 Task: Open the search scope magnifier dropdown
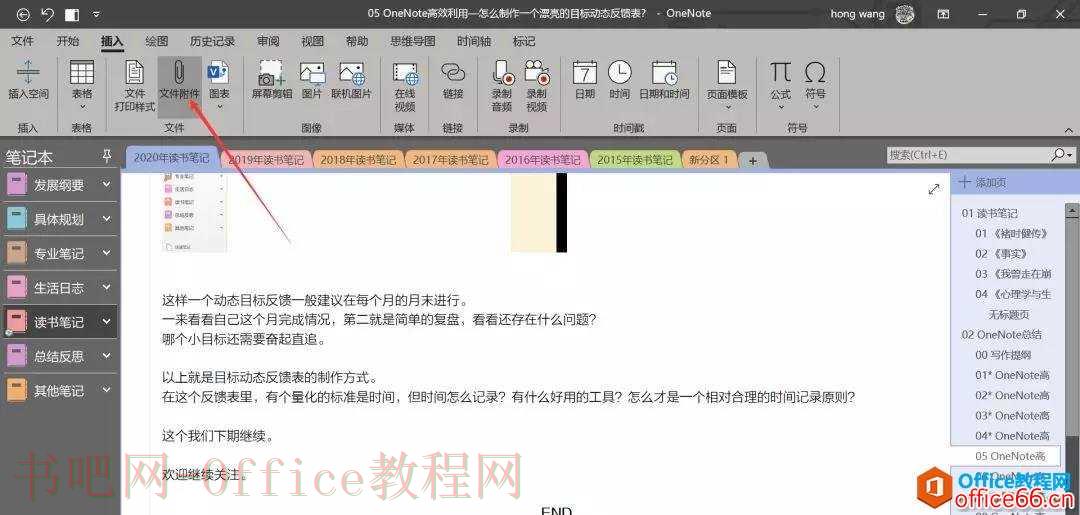click(1061, 155)
